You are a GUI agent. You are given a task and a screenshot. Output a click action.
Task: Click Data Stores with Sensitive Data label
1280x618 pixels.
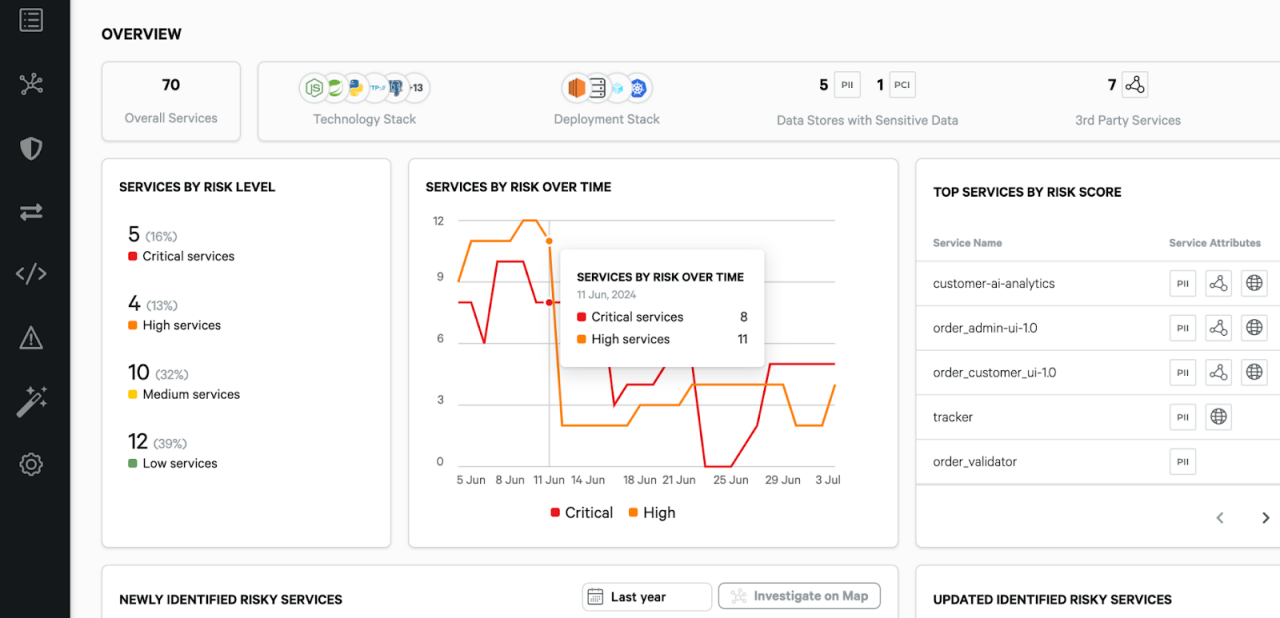867,120
